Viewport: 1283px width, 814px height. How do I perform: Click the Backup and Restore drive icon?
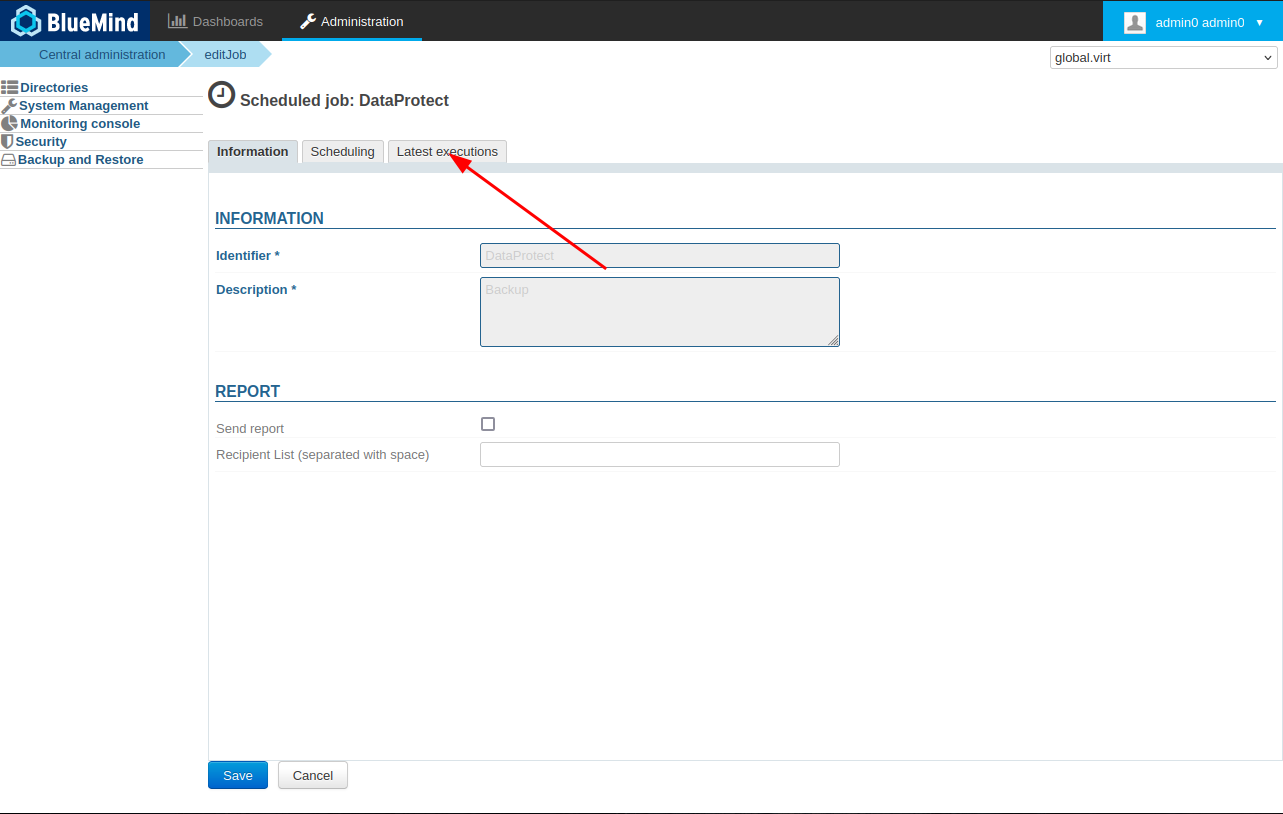tap(8, 160)
